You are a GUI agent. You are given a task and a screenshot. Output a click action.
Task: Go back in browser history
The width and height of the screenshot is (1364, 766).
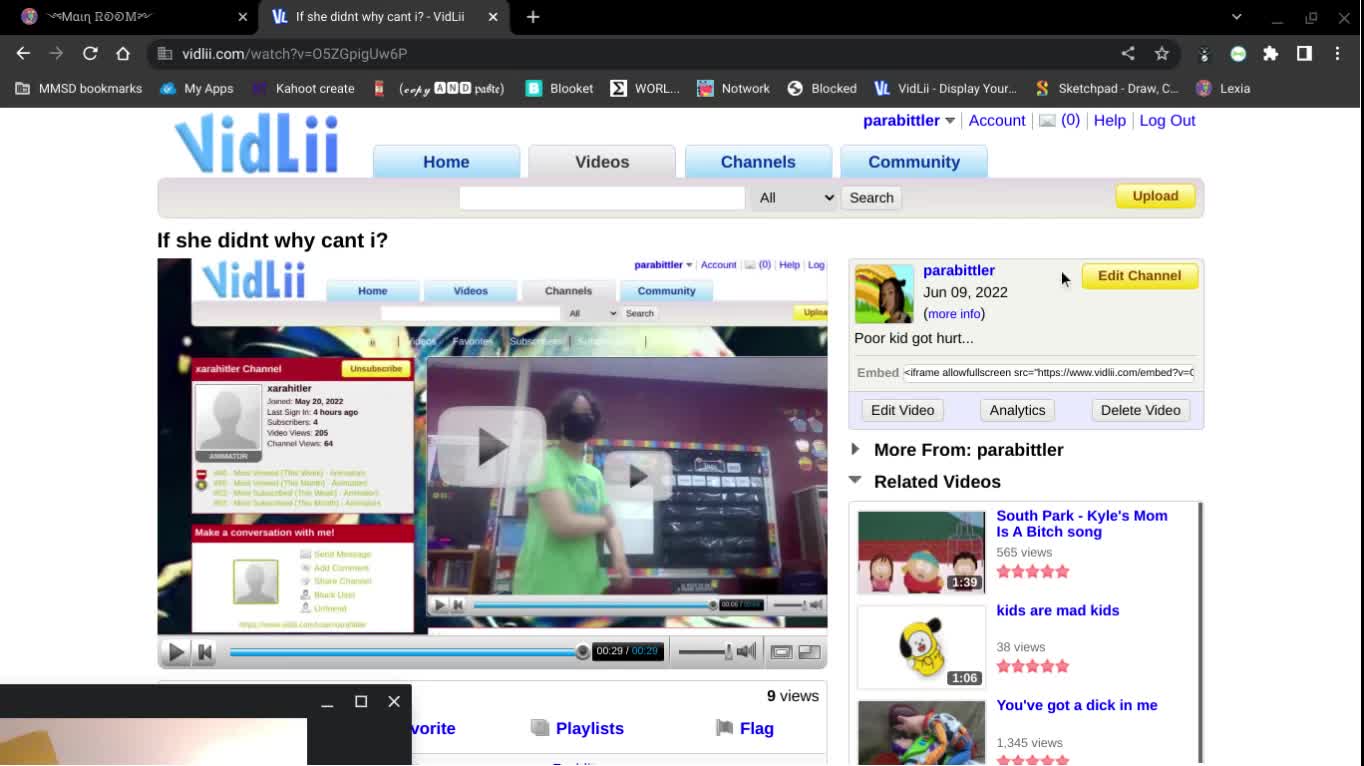pyautogui.click(x=23, y=54)
